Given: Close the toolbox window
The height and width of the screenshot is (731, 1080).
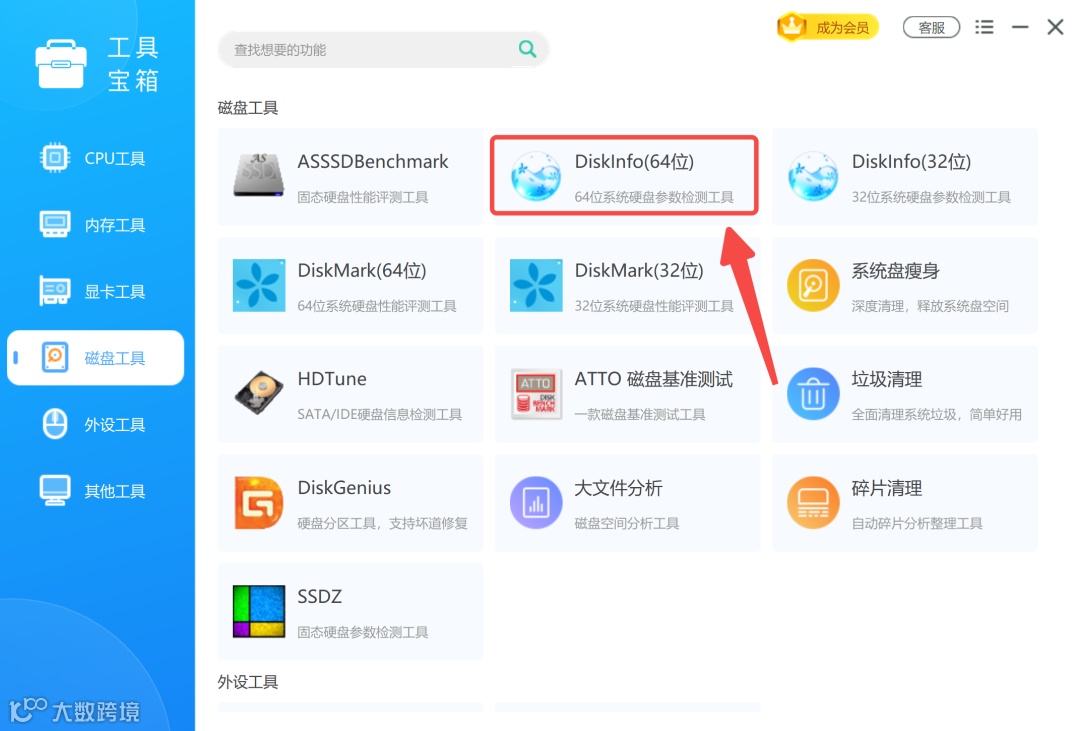Looking at the screenshot, I should pos(1055,27).
